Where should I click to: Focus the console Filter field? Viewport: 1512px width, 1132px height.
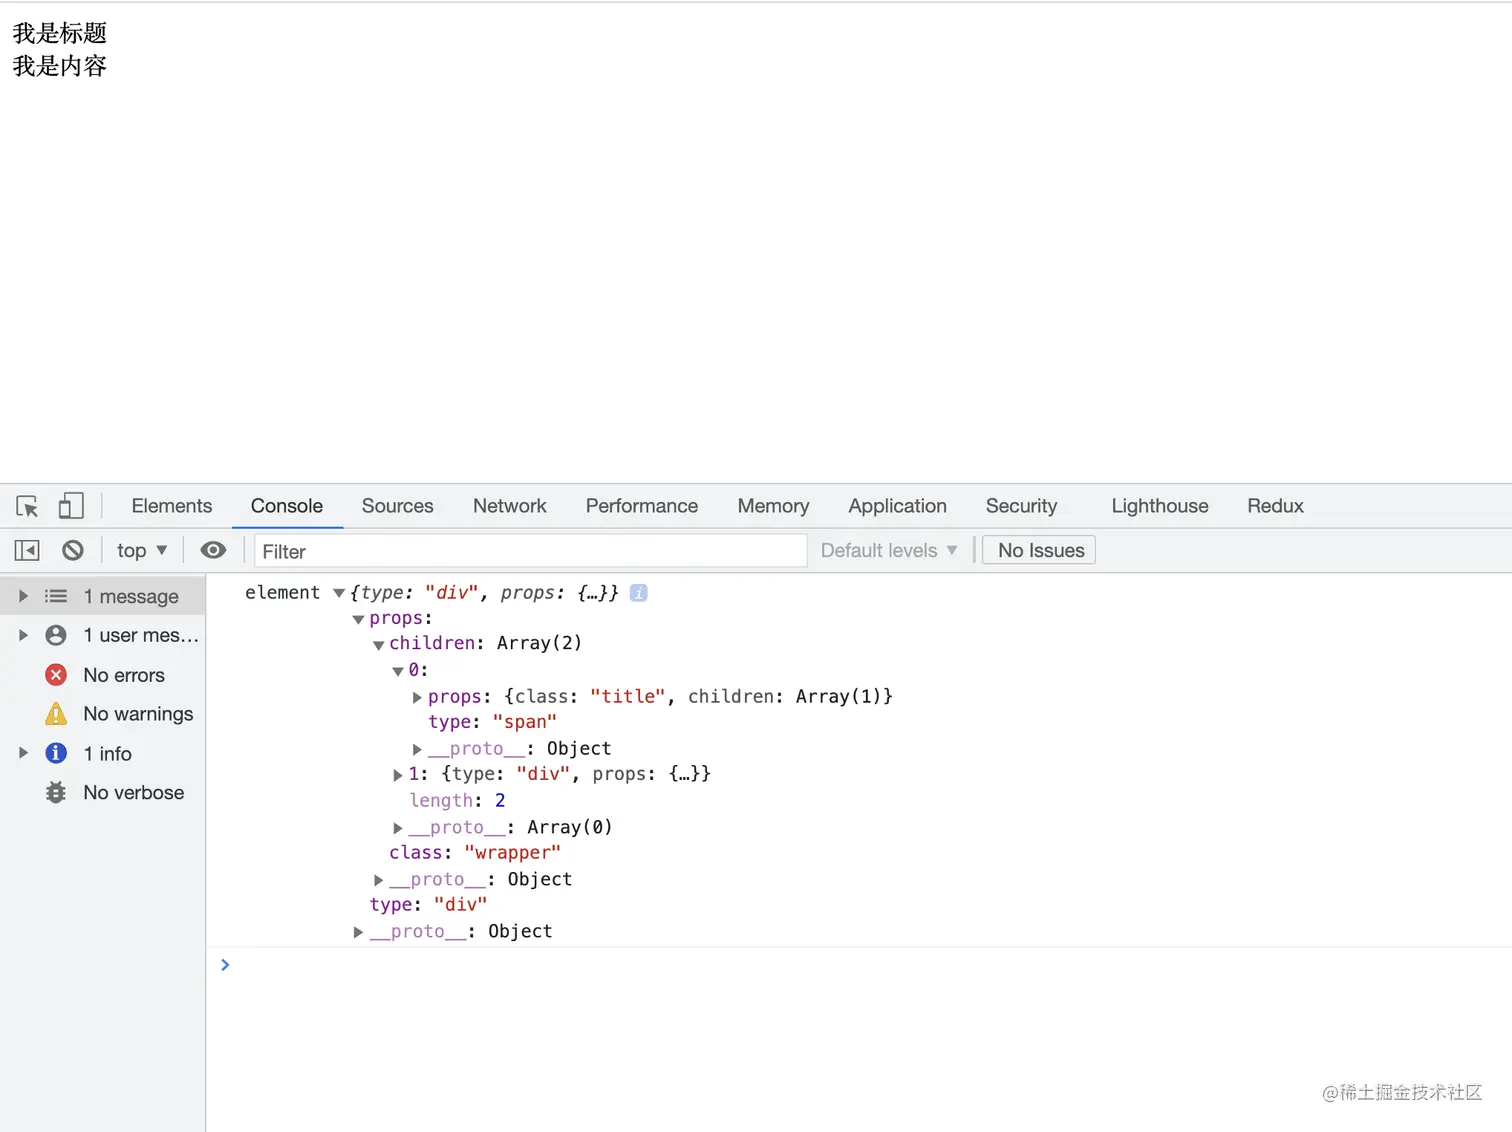coord(530,551)
